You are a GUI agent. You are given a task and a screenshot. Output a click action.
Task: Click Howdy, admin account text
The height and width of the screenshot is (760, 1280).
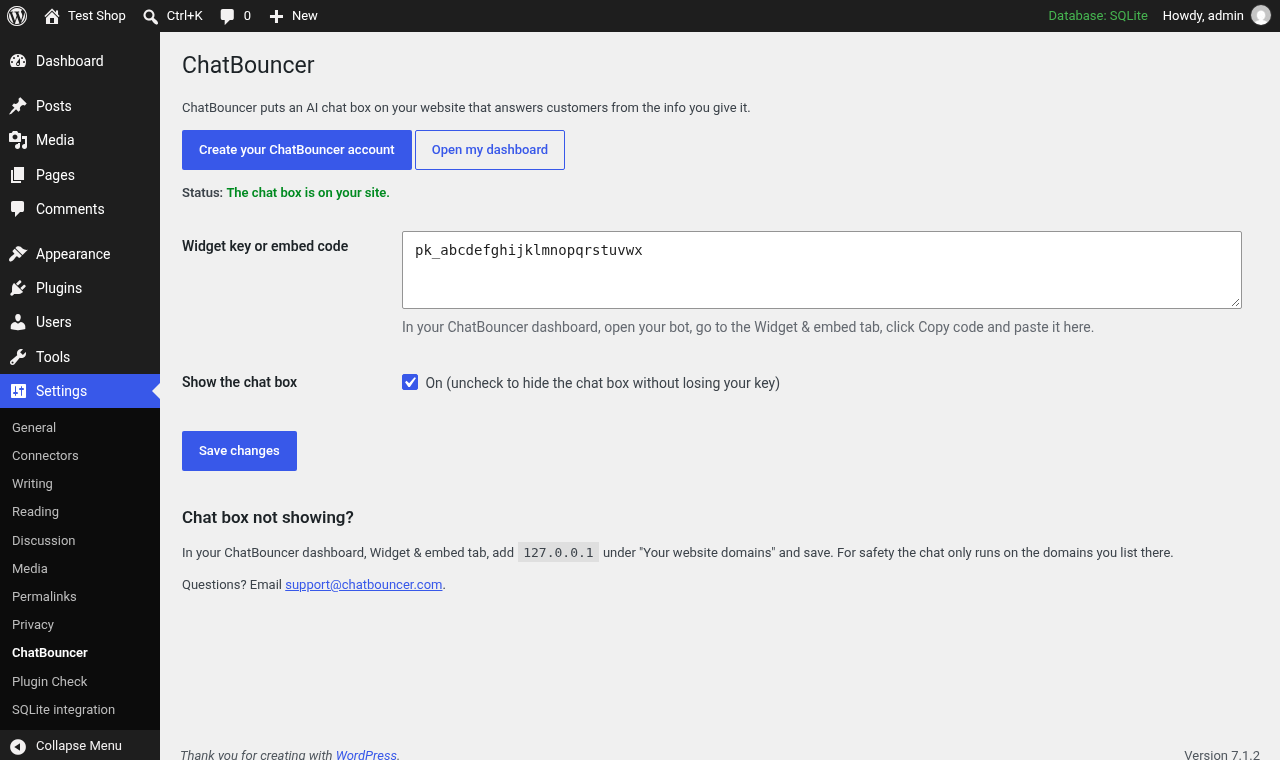(1203, 16)
